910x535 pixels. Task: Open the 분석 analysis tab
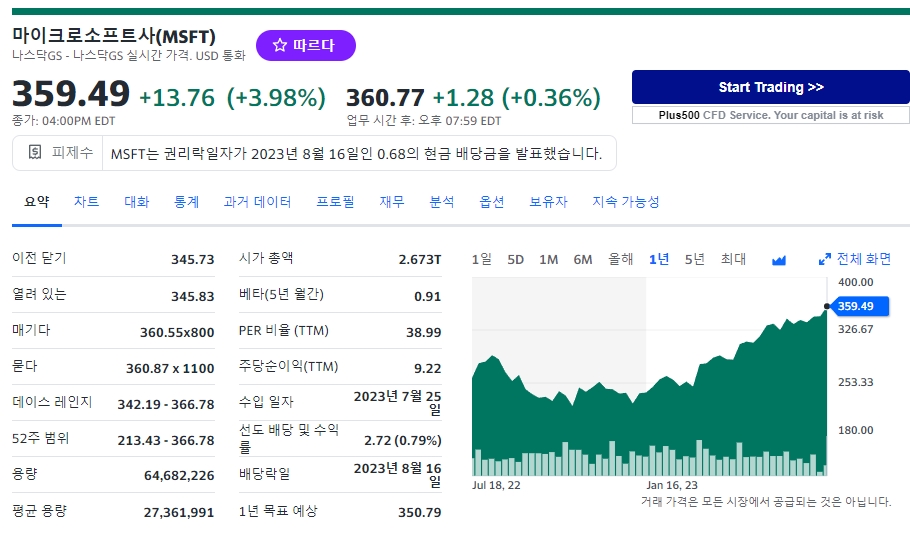pos(442,202)
